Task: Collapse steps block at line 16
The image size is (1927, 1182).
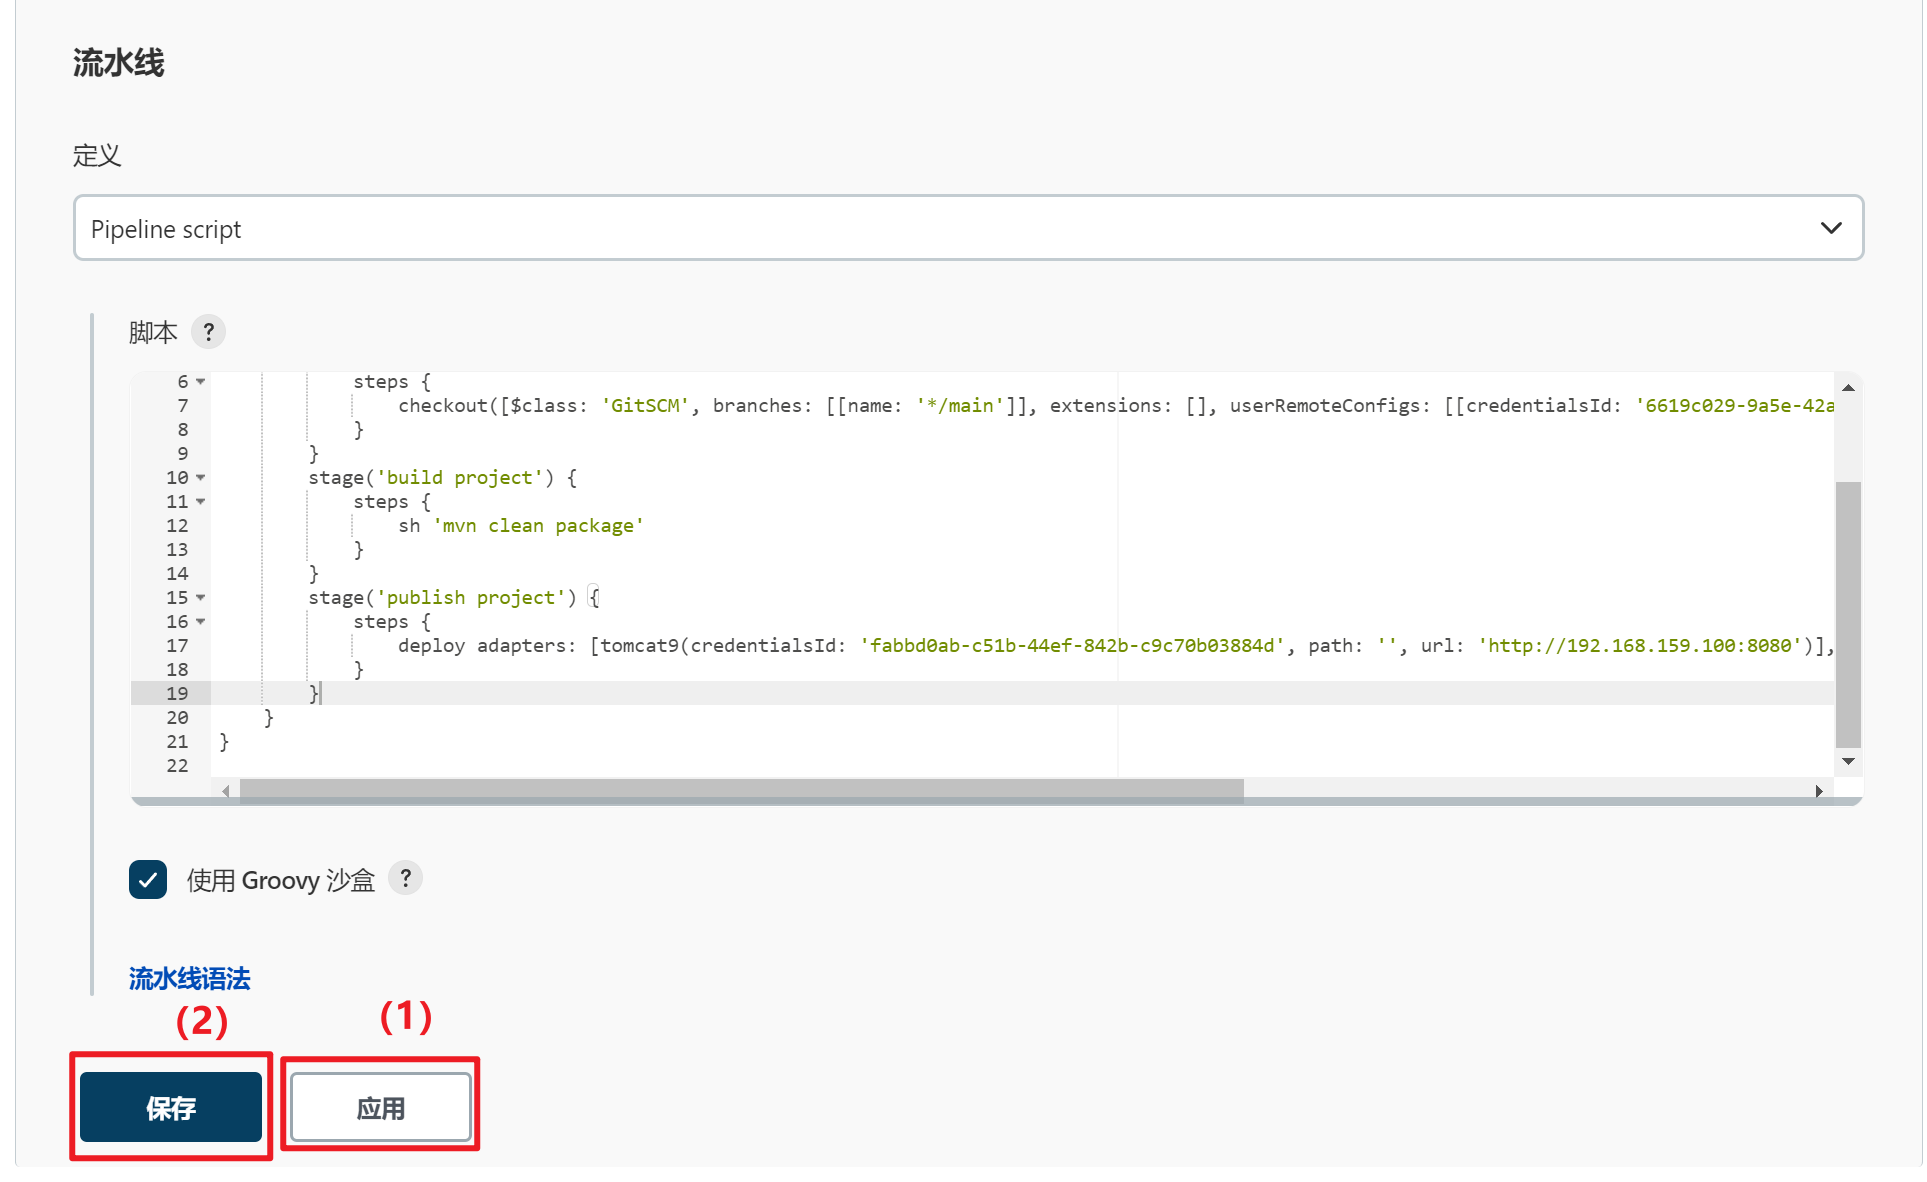Action: pos(201,622)
